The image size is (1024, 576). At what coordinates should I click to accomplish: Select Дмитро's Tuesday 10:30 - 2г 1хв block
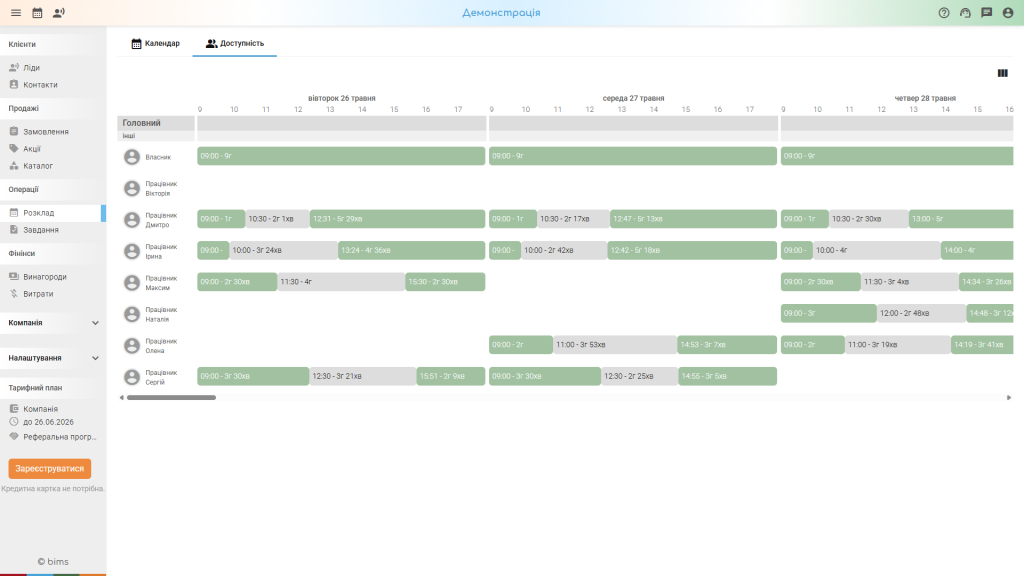pos(277,219)
